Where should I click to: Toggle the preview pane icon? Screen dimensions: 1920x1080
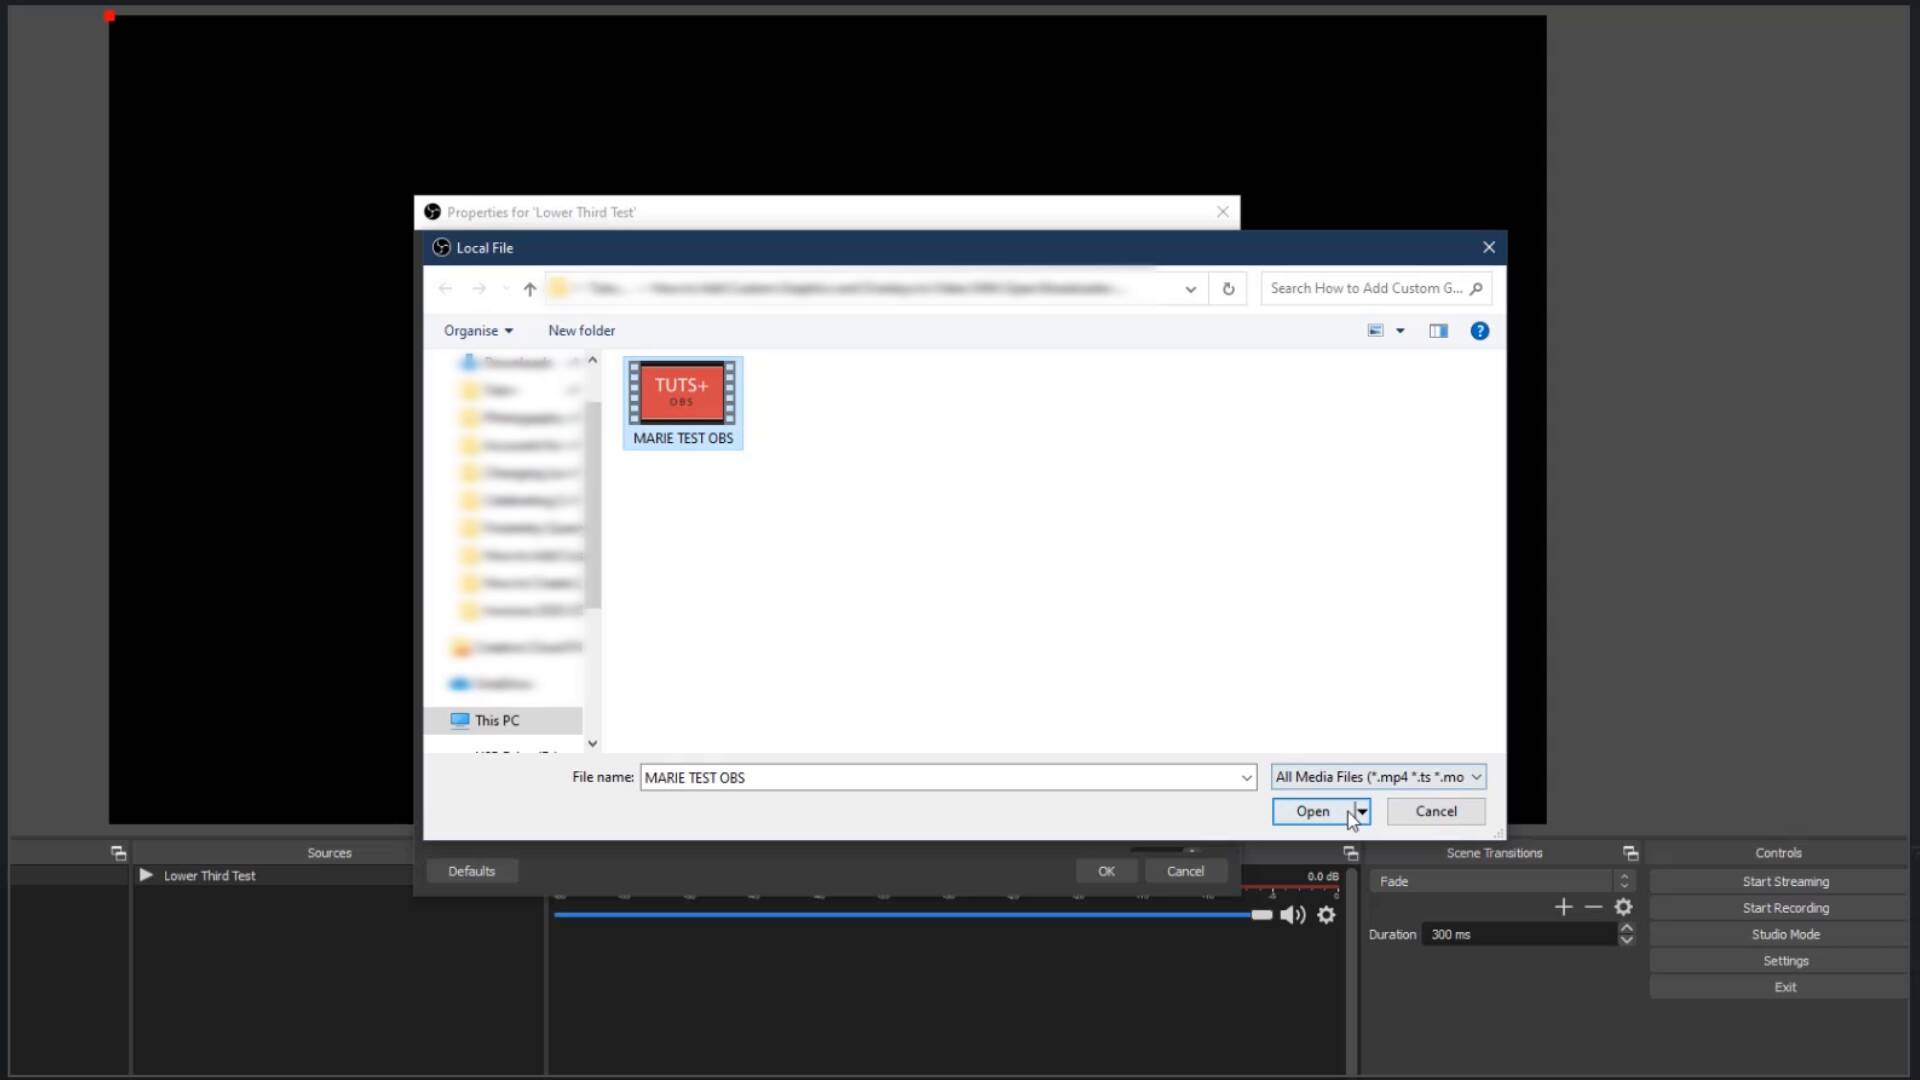[x=1438, y=331]
